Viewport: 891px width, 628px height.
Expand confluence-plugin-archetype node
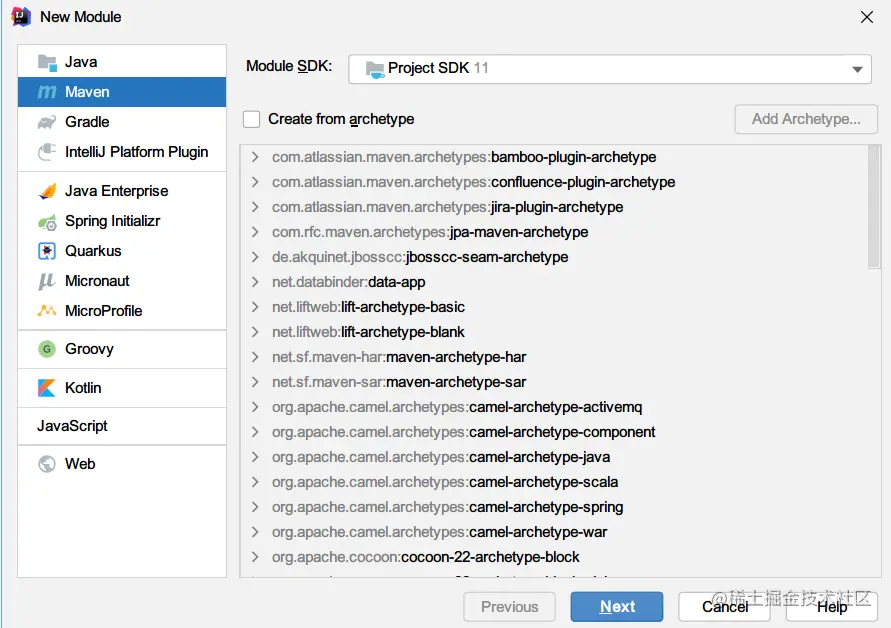255,182
